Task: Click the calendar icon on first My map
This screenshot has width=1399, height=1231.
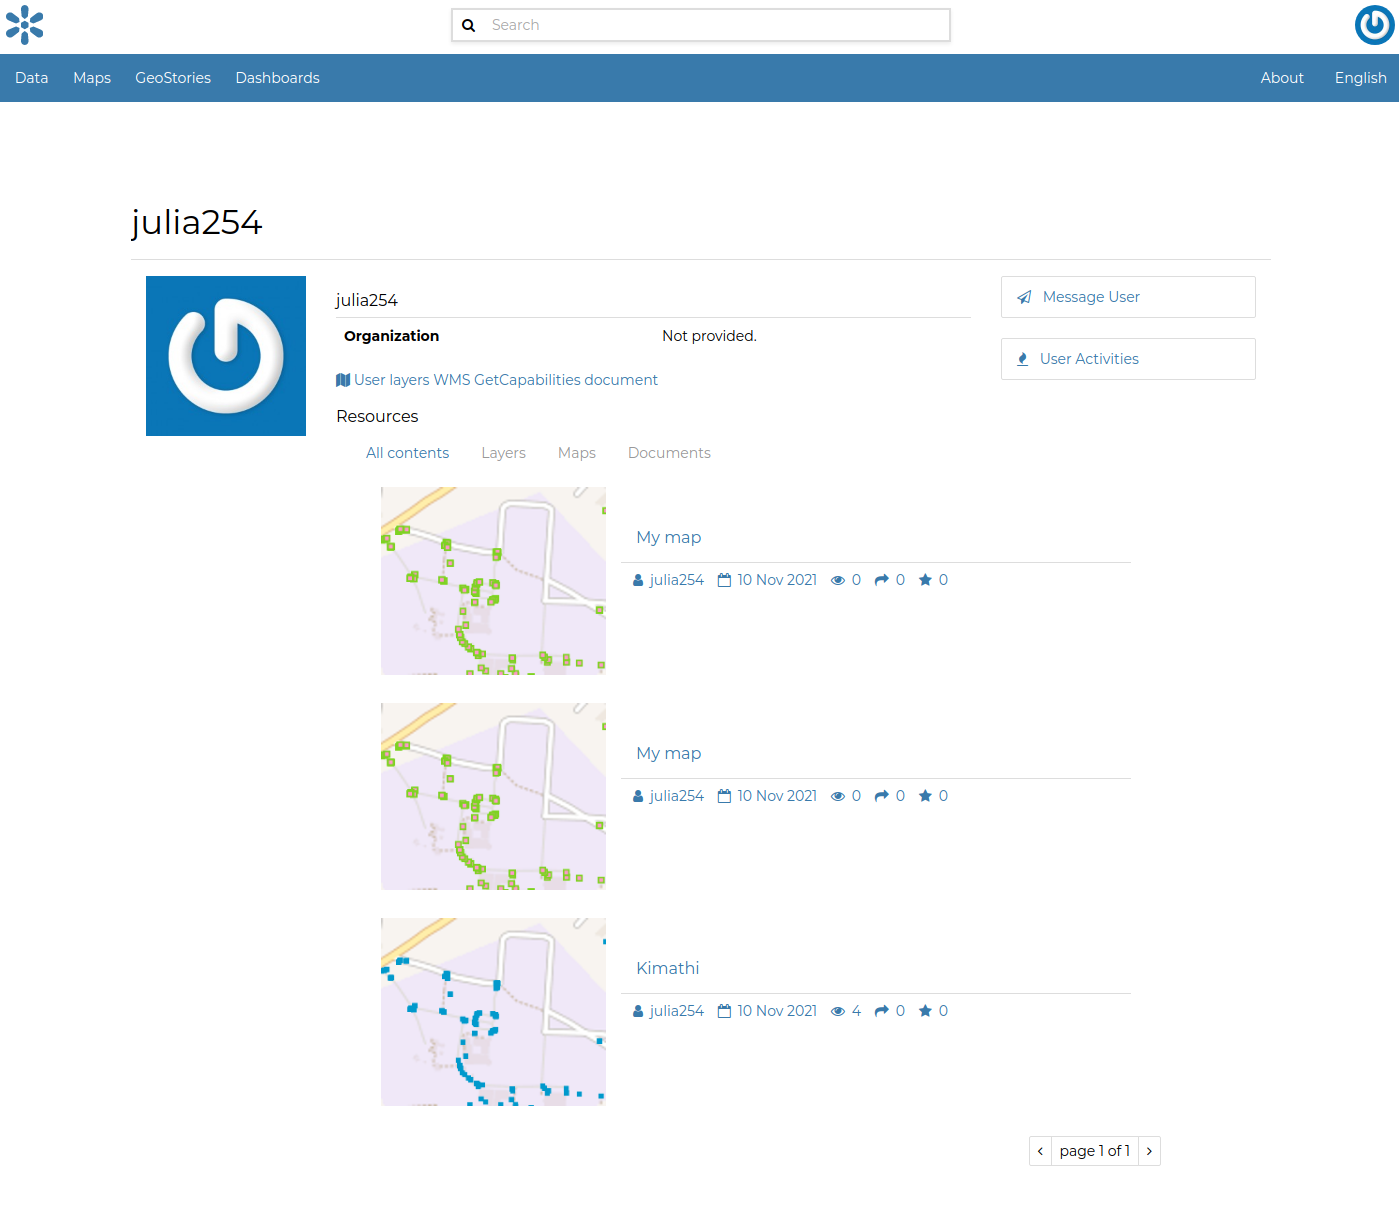Action: pos(724,580)
